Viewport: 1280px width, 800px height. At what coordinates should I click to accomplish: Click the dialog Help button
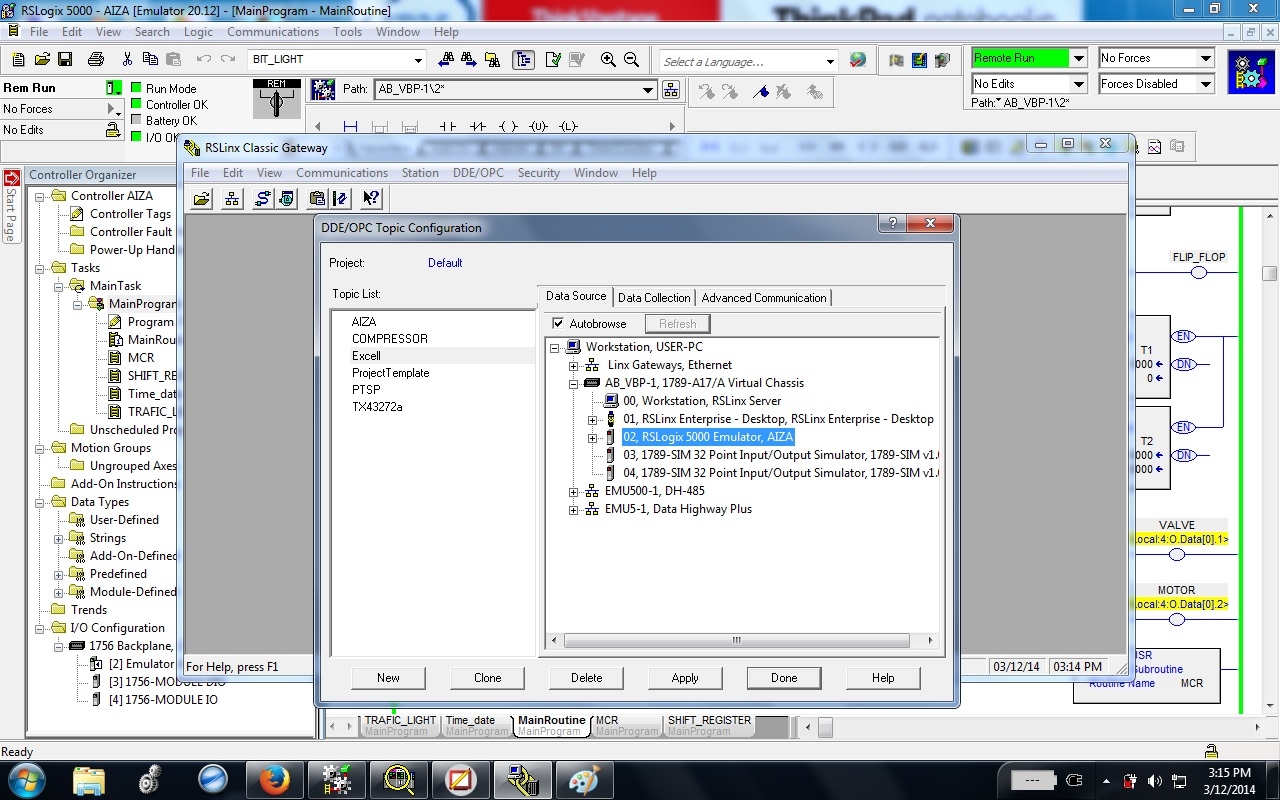[883, 678]
